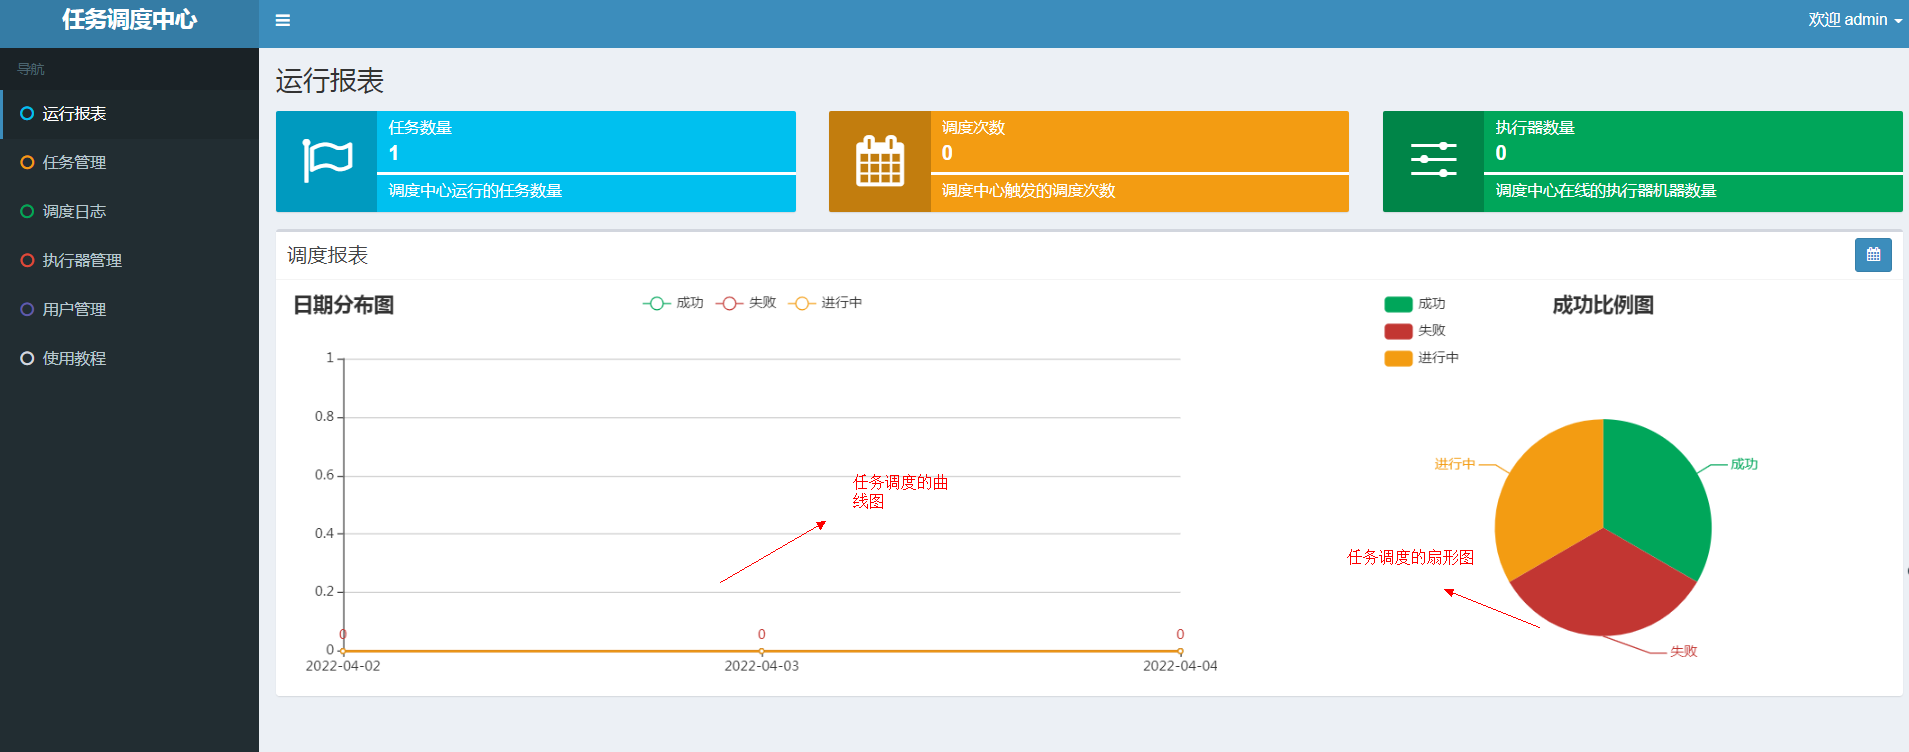The image size is (1909, 752).
Task: Click the 执行器数量 card title
Action: point(1535,128)
